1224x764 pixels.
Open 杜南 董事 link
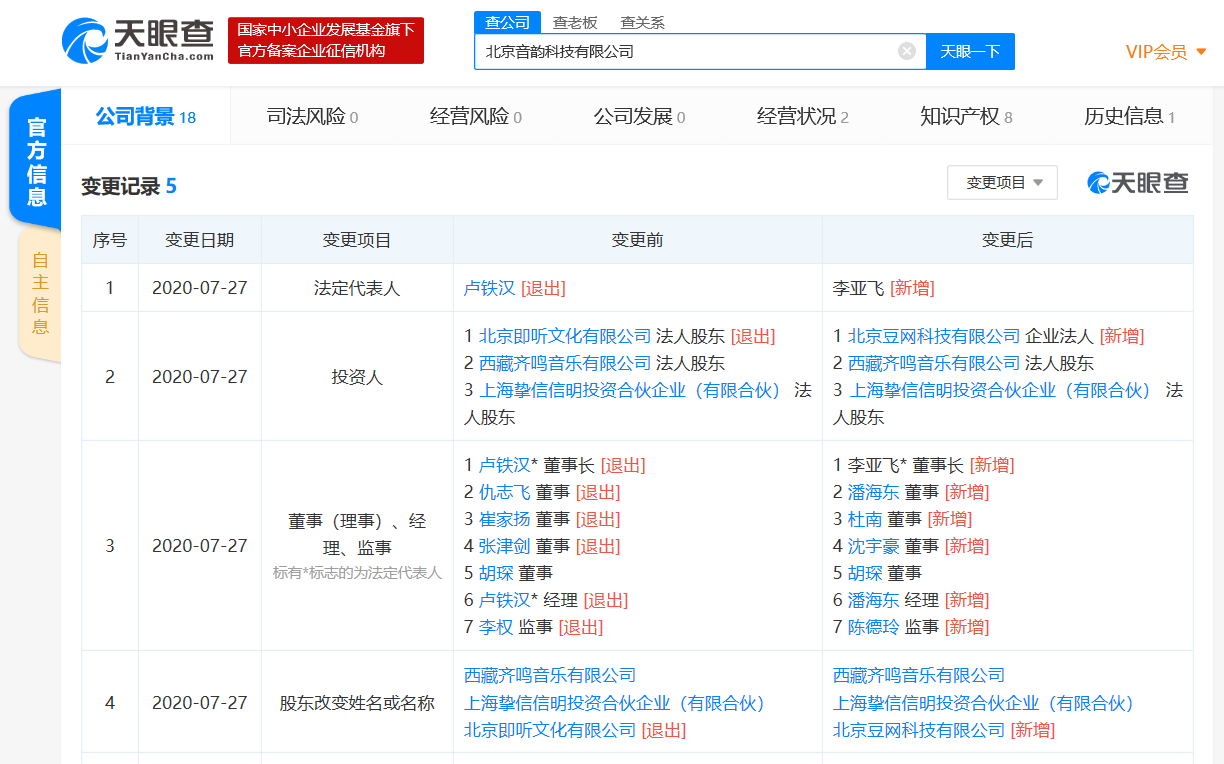865,519
